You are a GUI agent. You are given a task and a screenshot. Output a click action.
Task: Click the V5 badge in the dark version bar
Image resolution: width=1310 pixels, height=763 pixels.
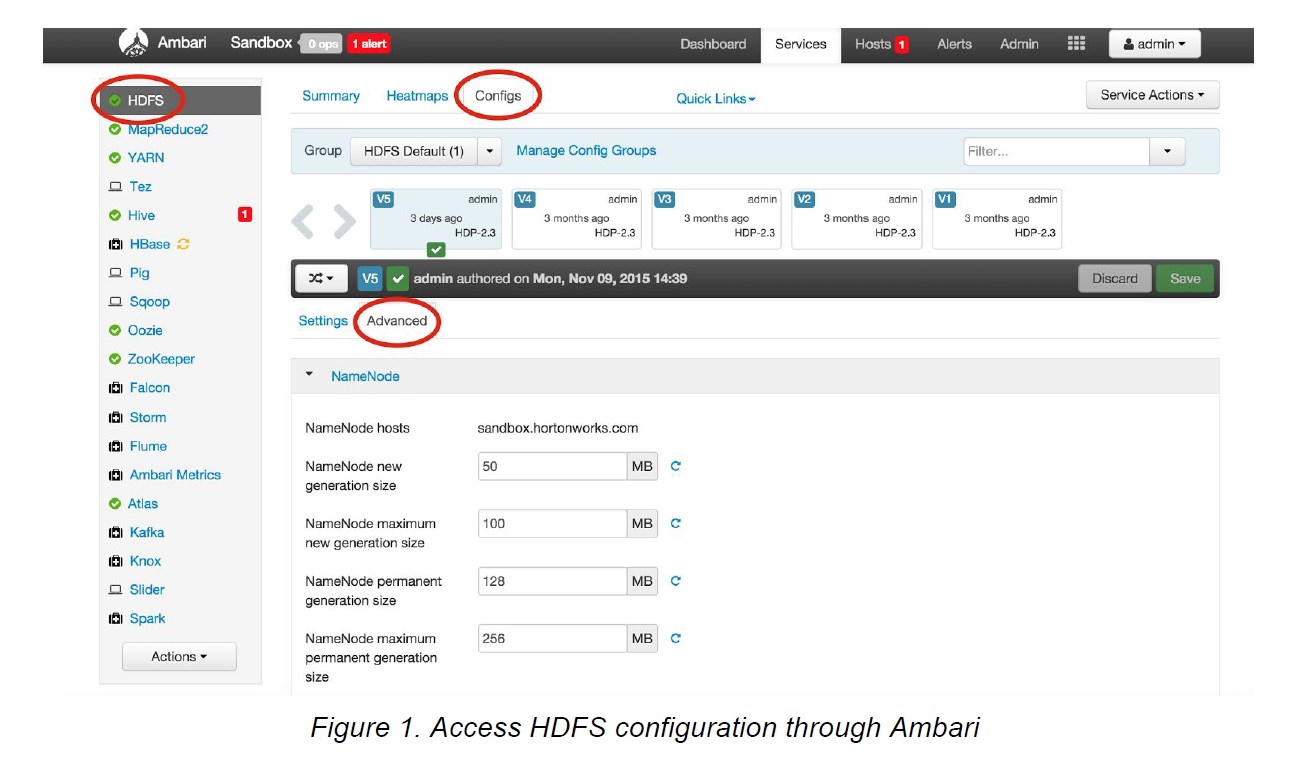pos(370,278)
